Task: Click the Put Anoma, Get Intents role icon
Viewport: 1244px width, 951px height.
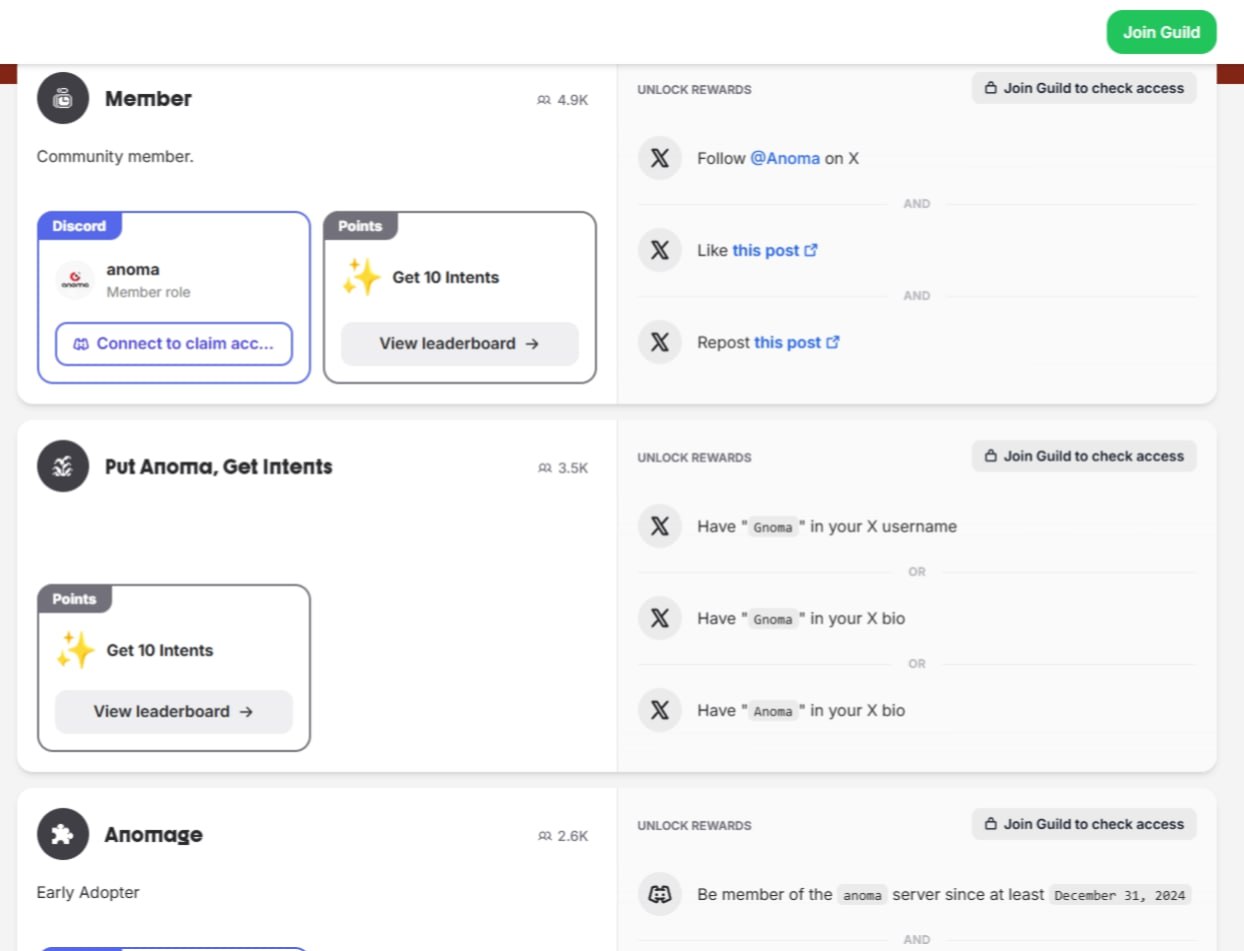Action: 63,466
